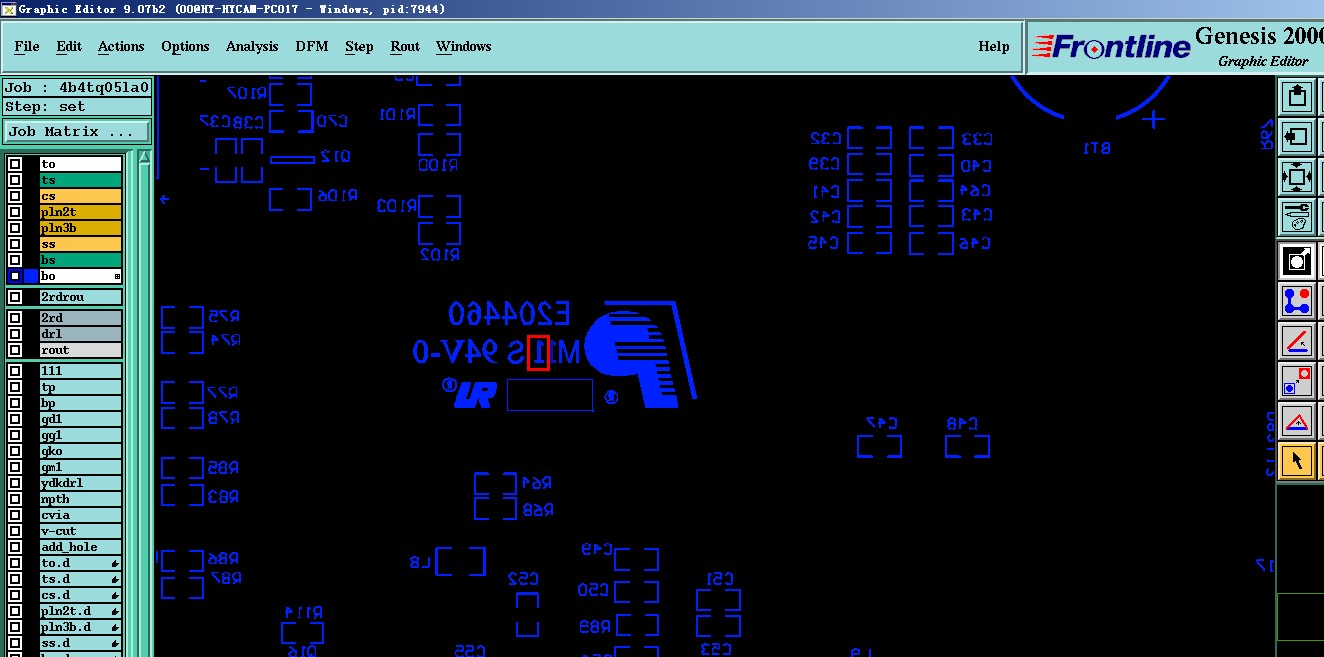Viewport: 1324px width, 657px height.
Task: Open the Help menu
Action: point(993,46)
